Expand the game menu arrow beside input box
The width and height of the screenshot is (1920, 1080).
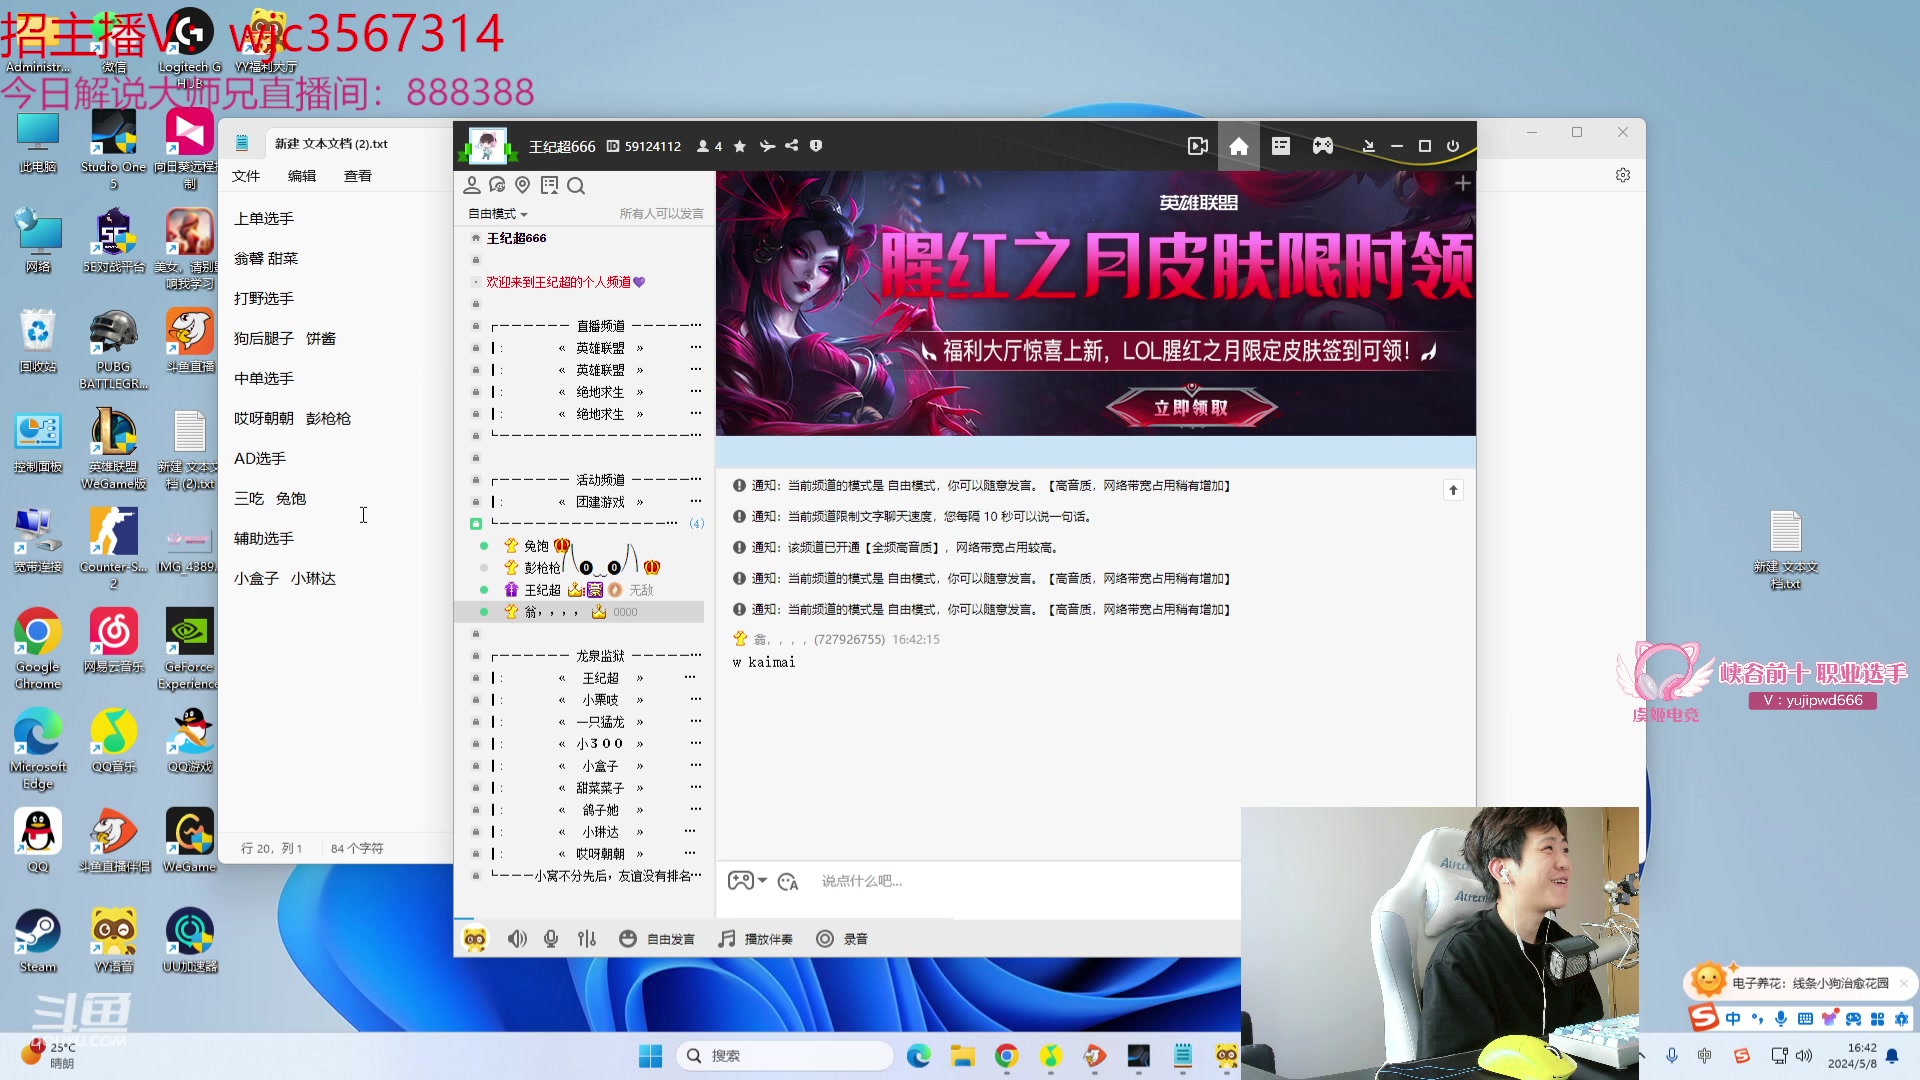(x=762, y=881)
